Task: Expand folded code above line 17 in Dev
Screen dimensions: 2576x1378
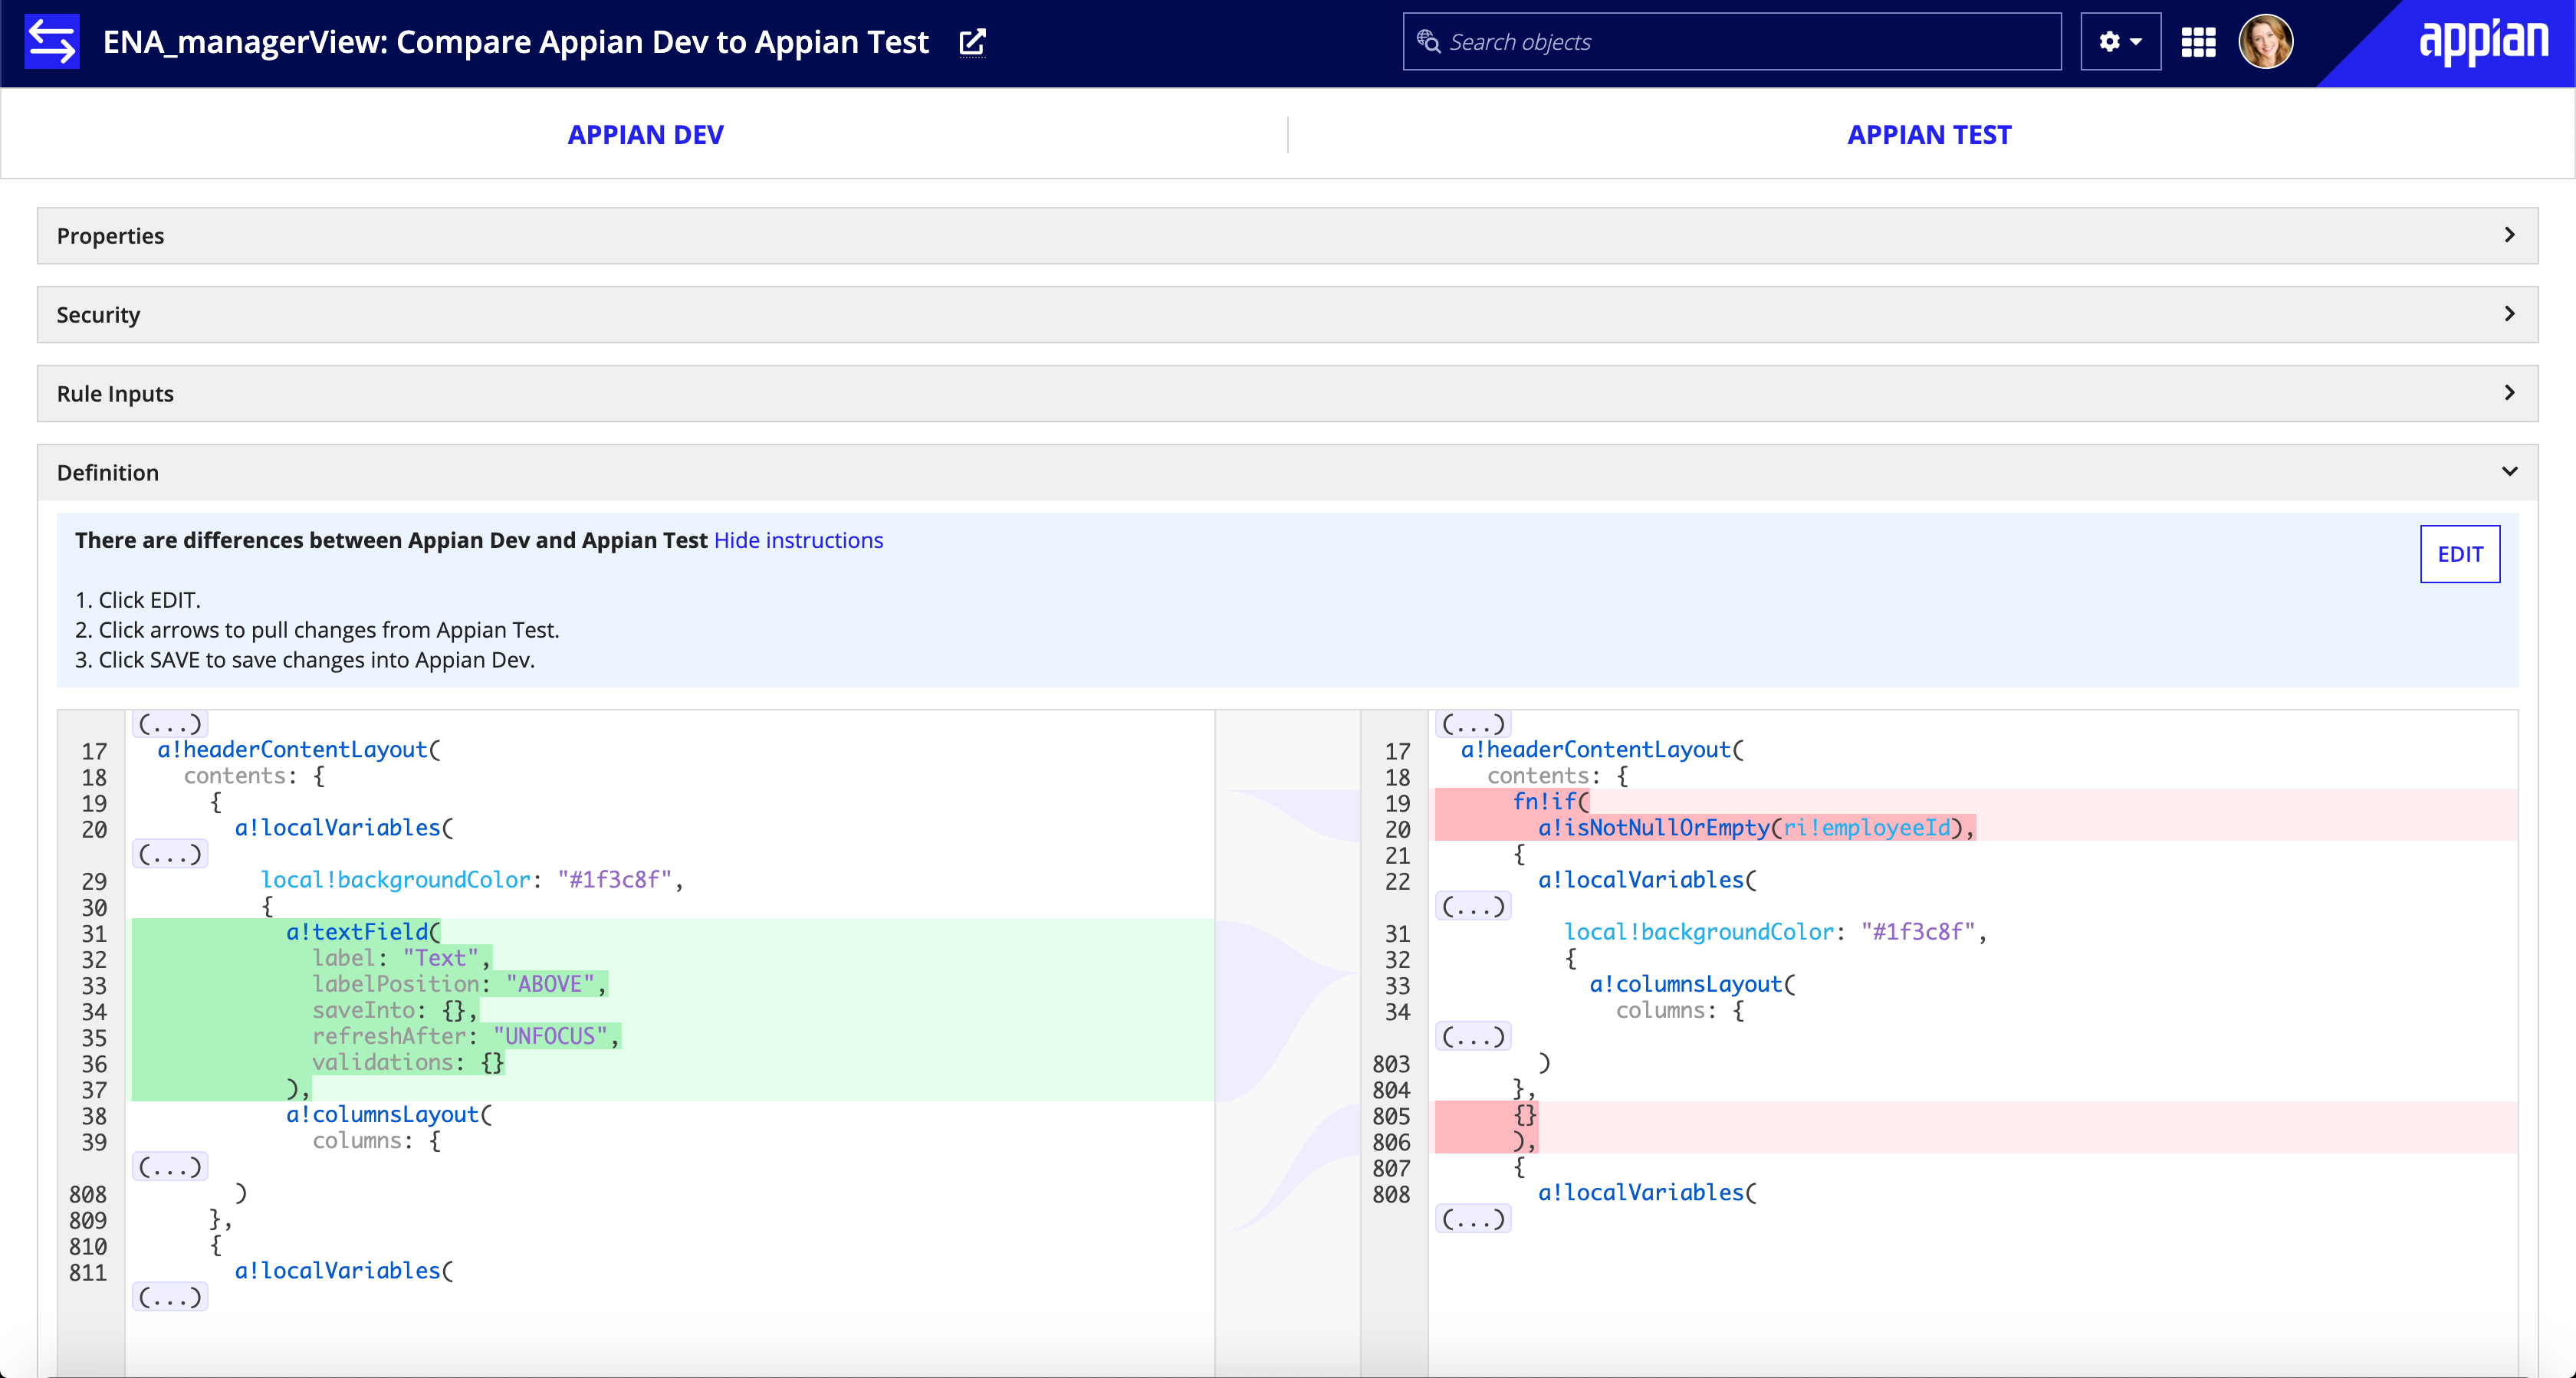Action: [x=170, y=723]
